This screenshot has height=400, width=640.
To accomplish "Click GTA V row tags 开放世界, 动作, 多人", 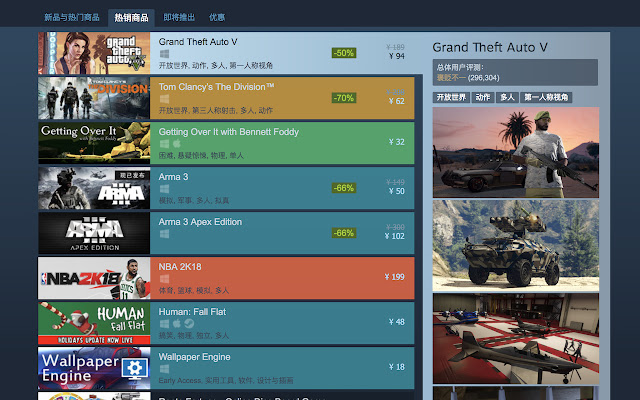I will point(216,65).
